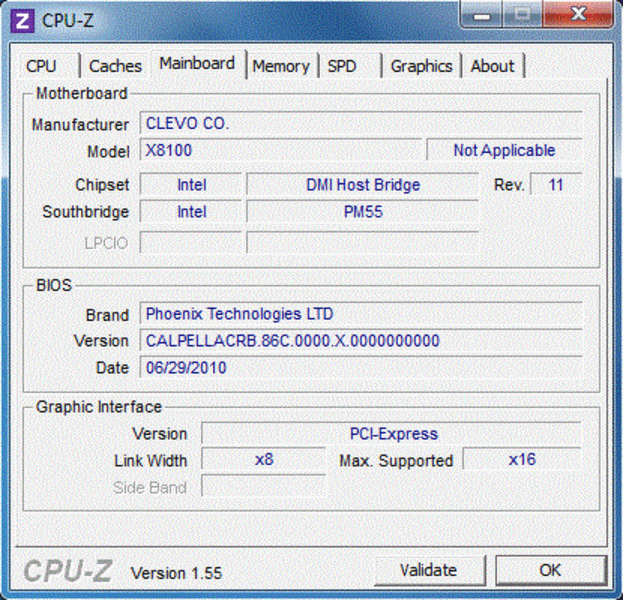Minimize the CPU-Z window
Image resolution: width=623 pixels, height=600 pixels.
[x=482, y=15]
